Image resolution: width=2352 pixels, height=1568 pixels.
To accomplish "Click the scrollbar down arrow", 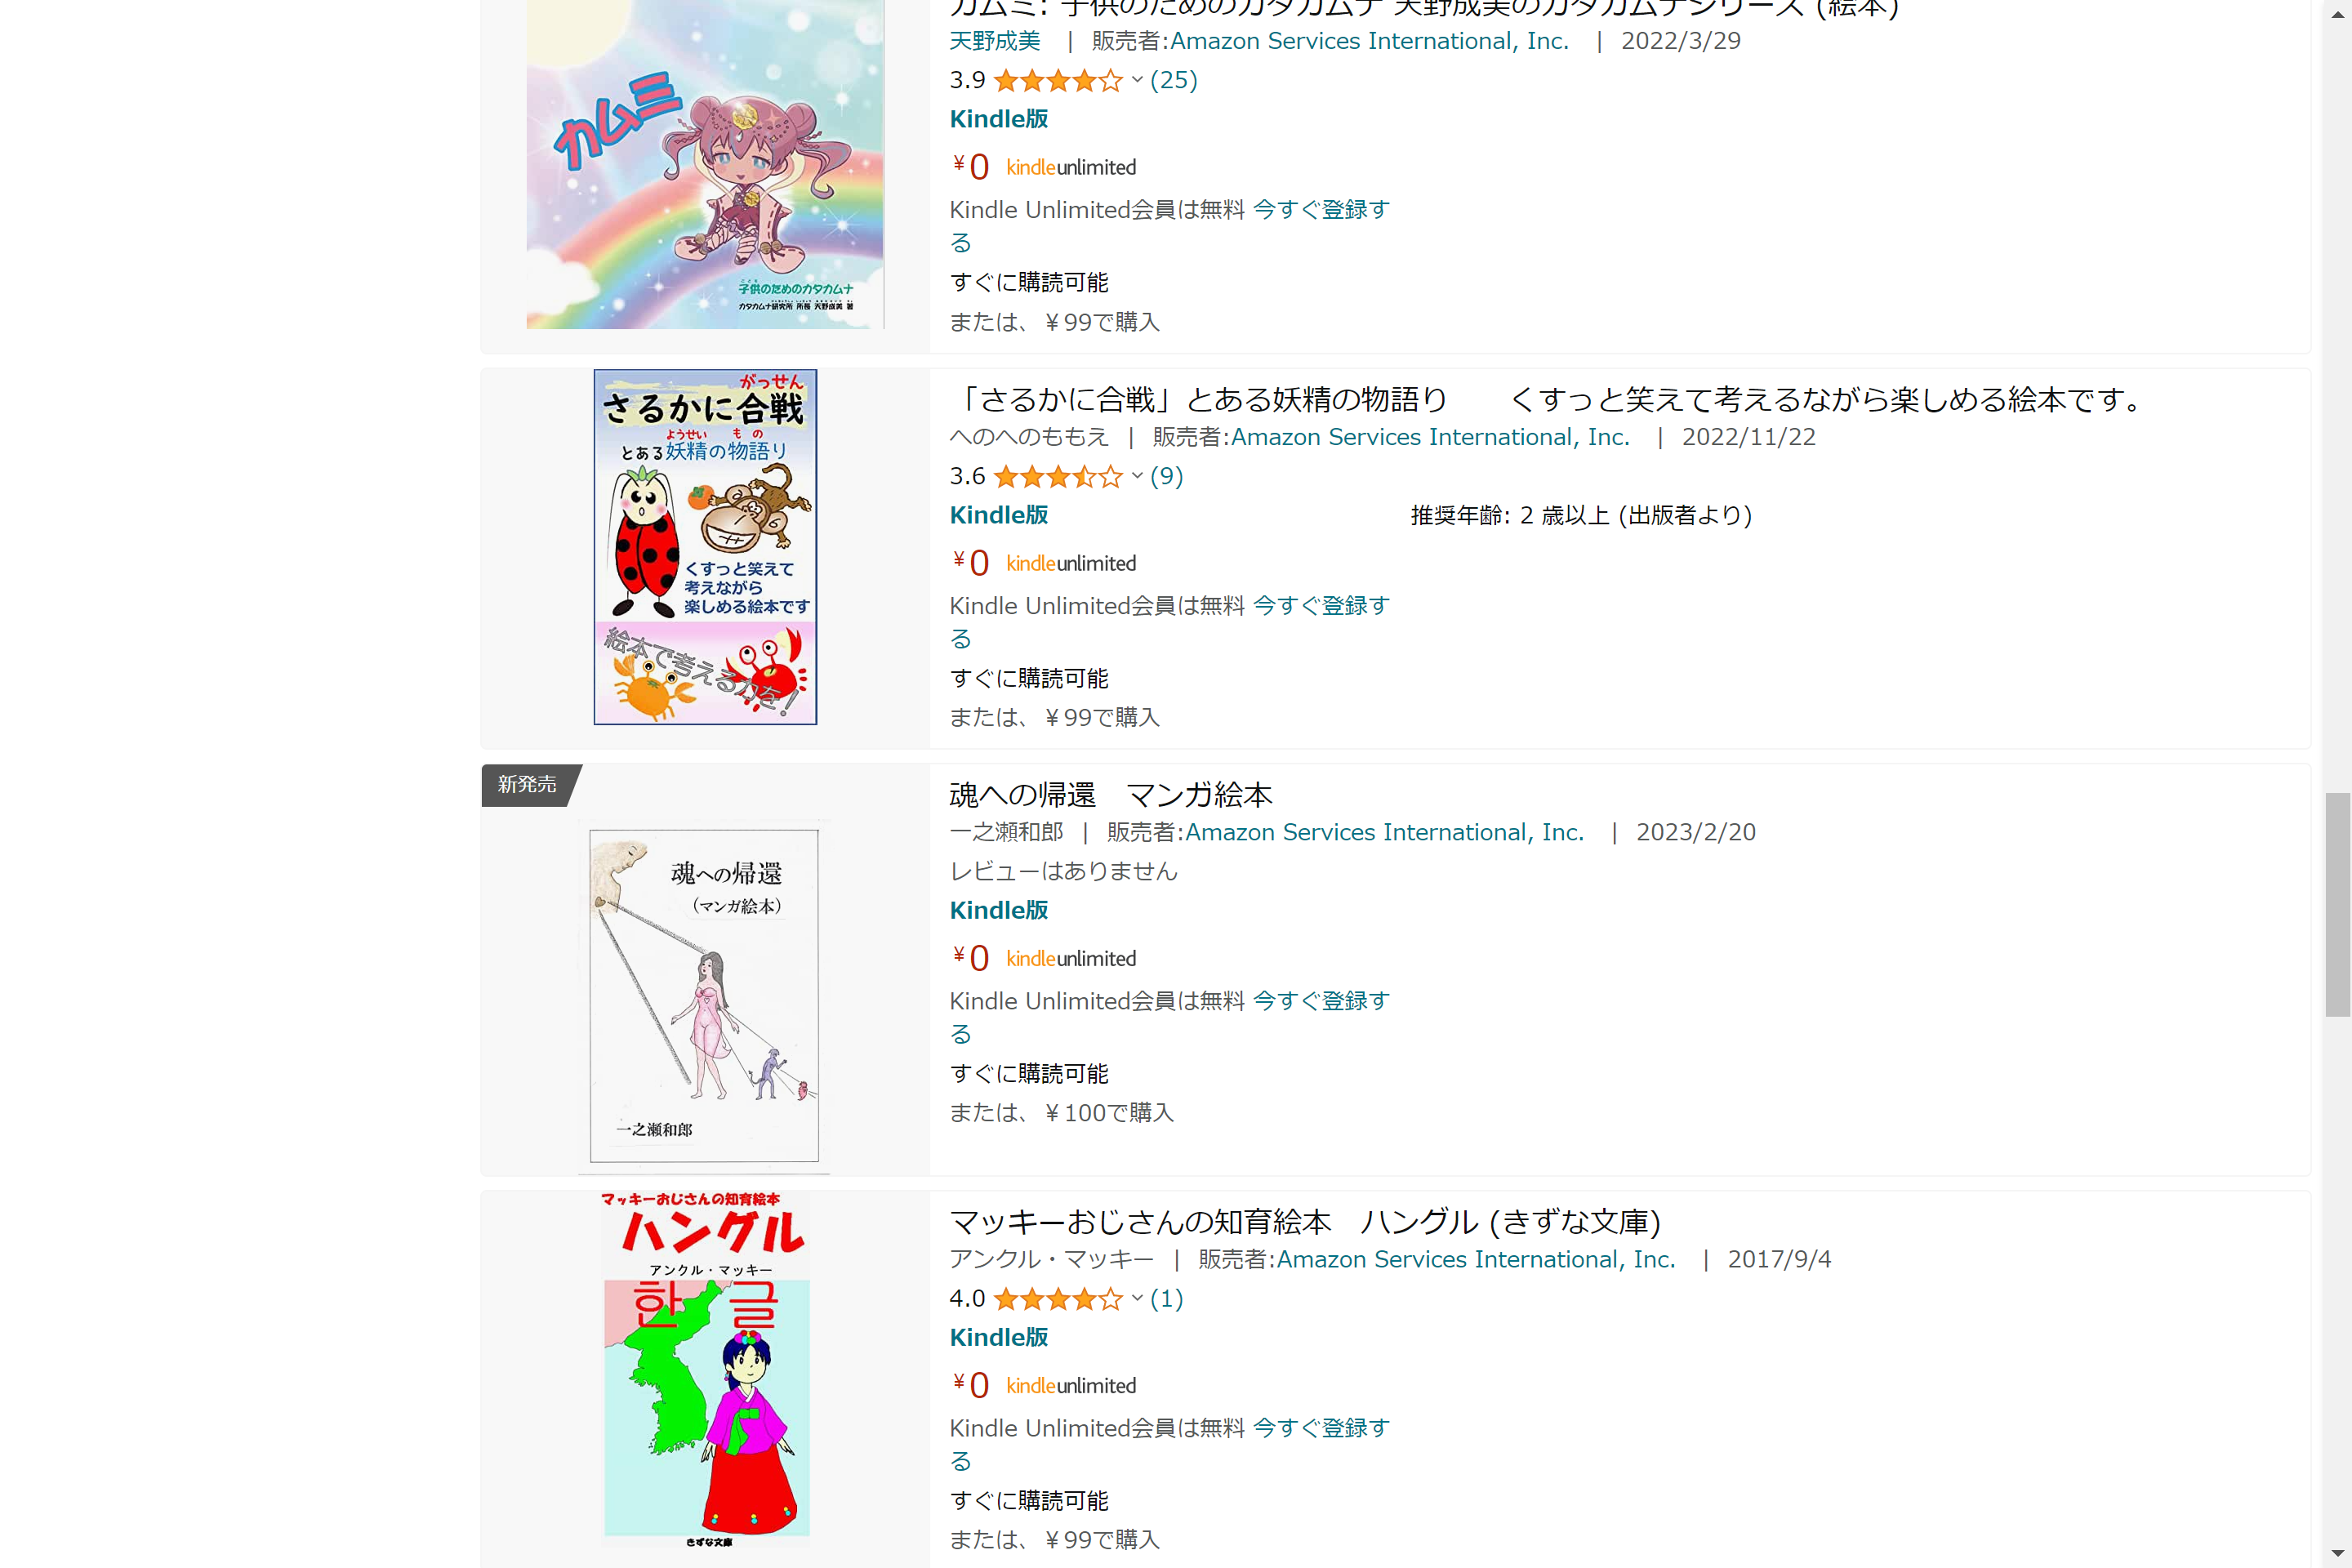I will pyautogui.click(x=2337, y=1554).
